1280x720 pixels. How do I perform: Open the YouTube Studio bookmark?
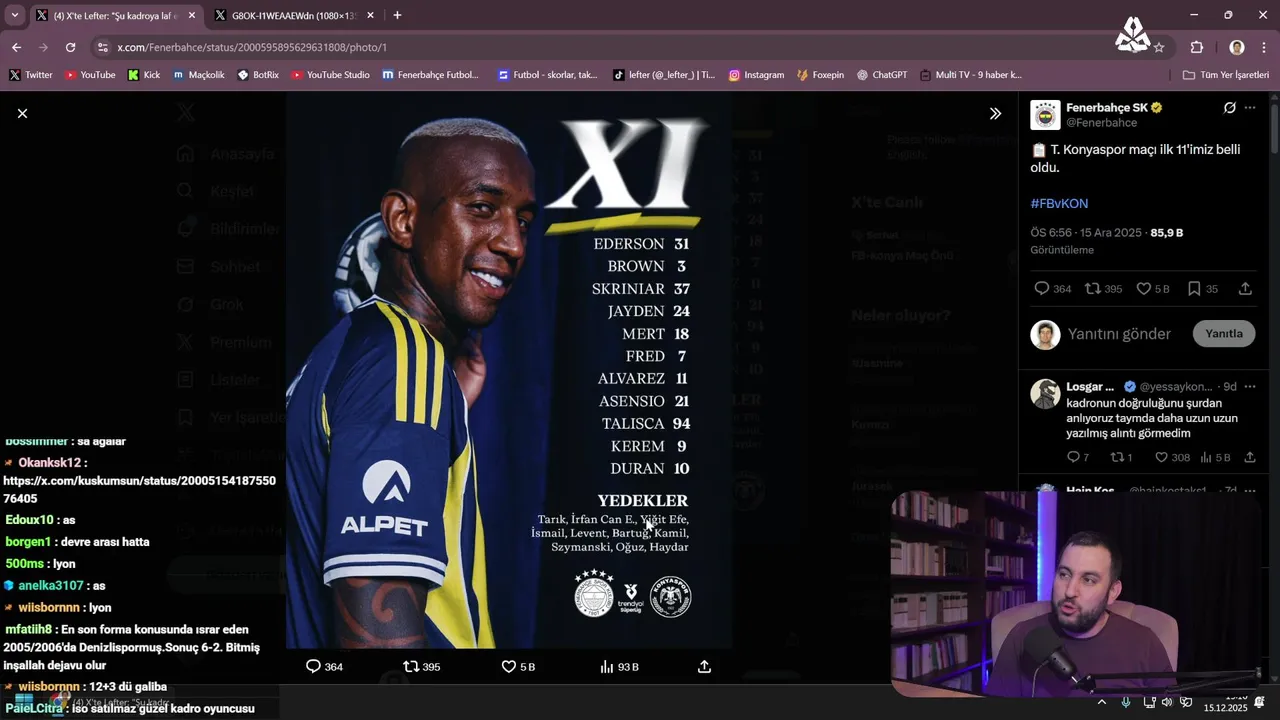(x=331, y=75)
